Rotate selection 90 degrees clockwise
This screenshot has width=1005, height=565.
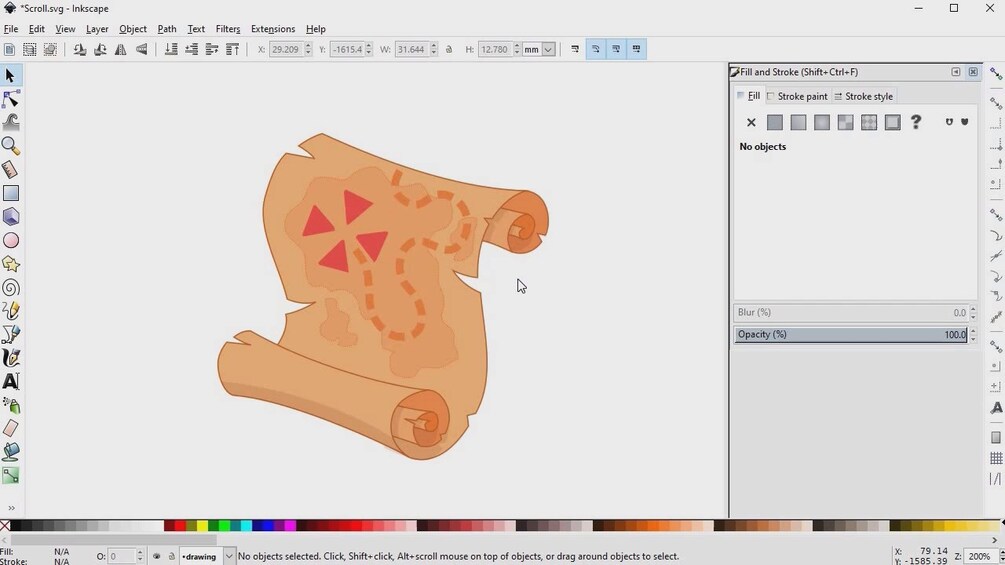[100, 49]
